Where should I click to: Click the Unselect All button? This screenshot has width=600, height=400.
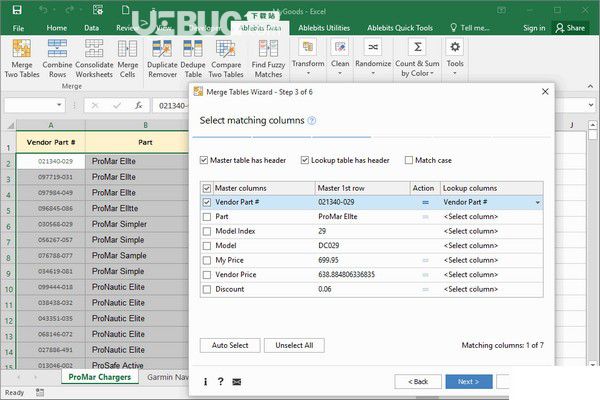click(x=294, y=345)
